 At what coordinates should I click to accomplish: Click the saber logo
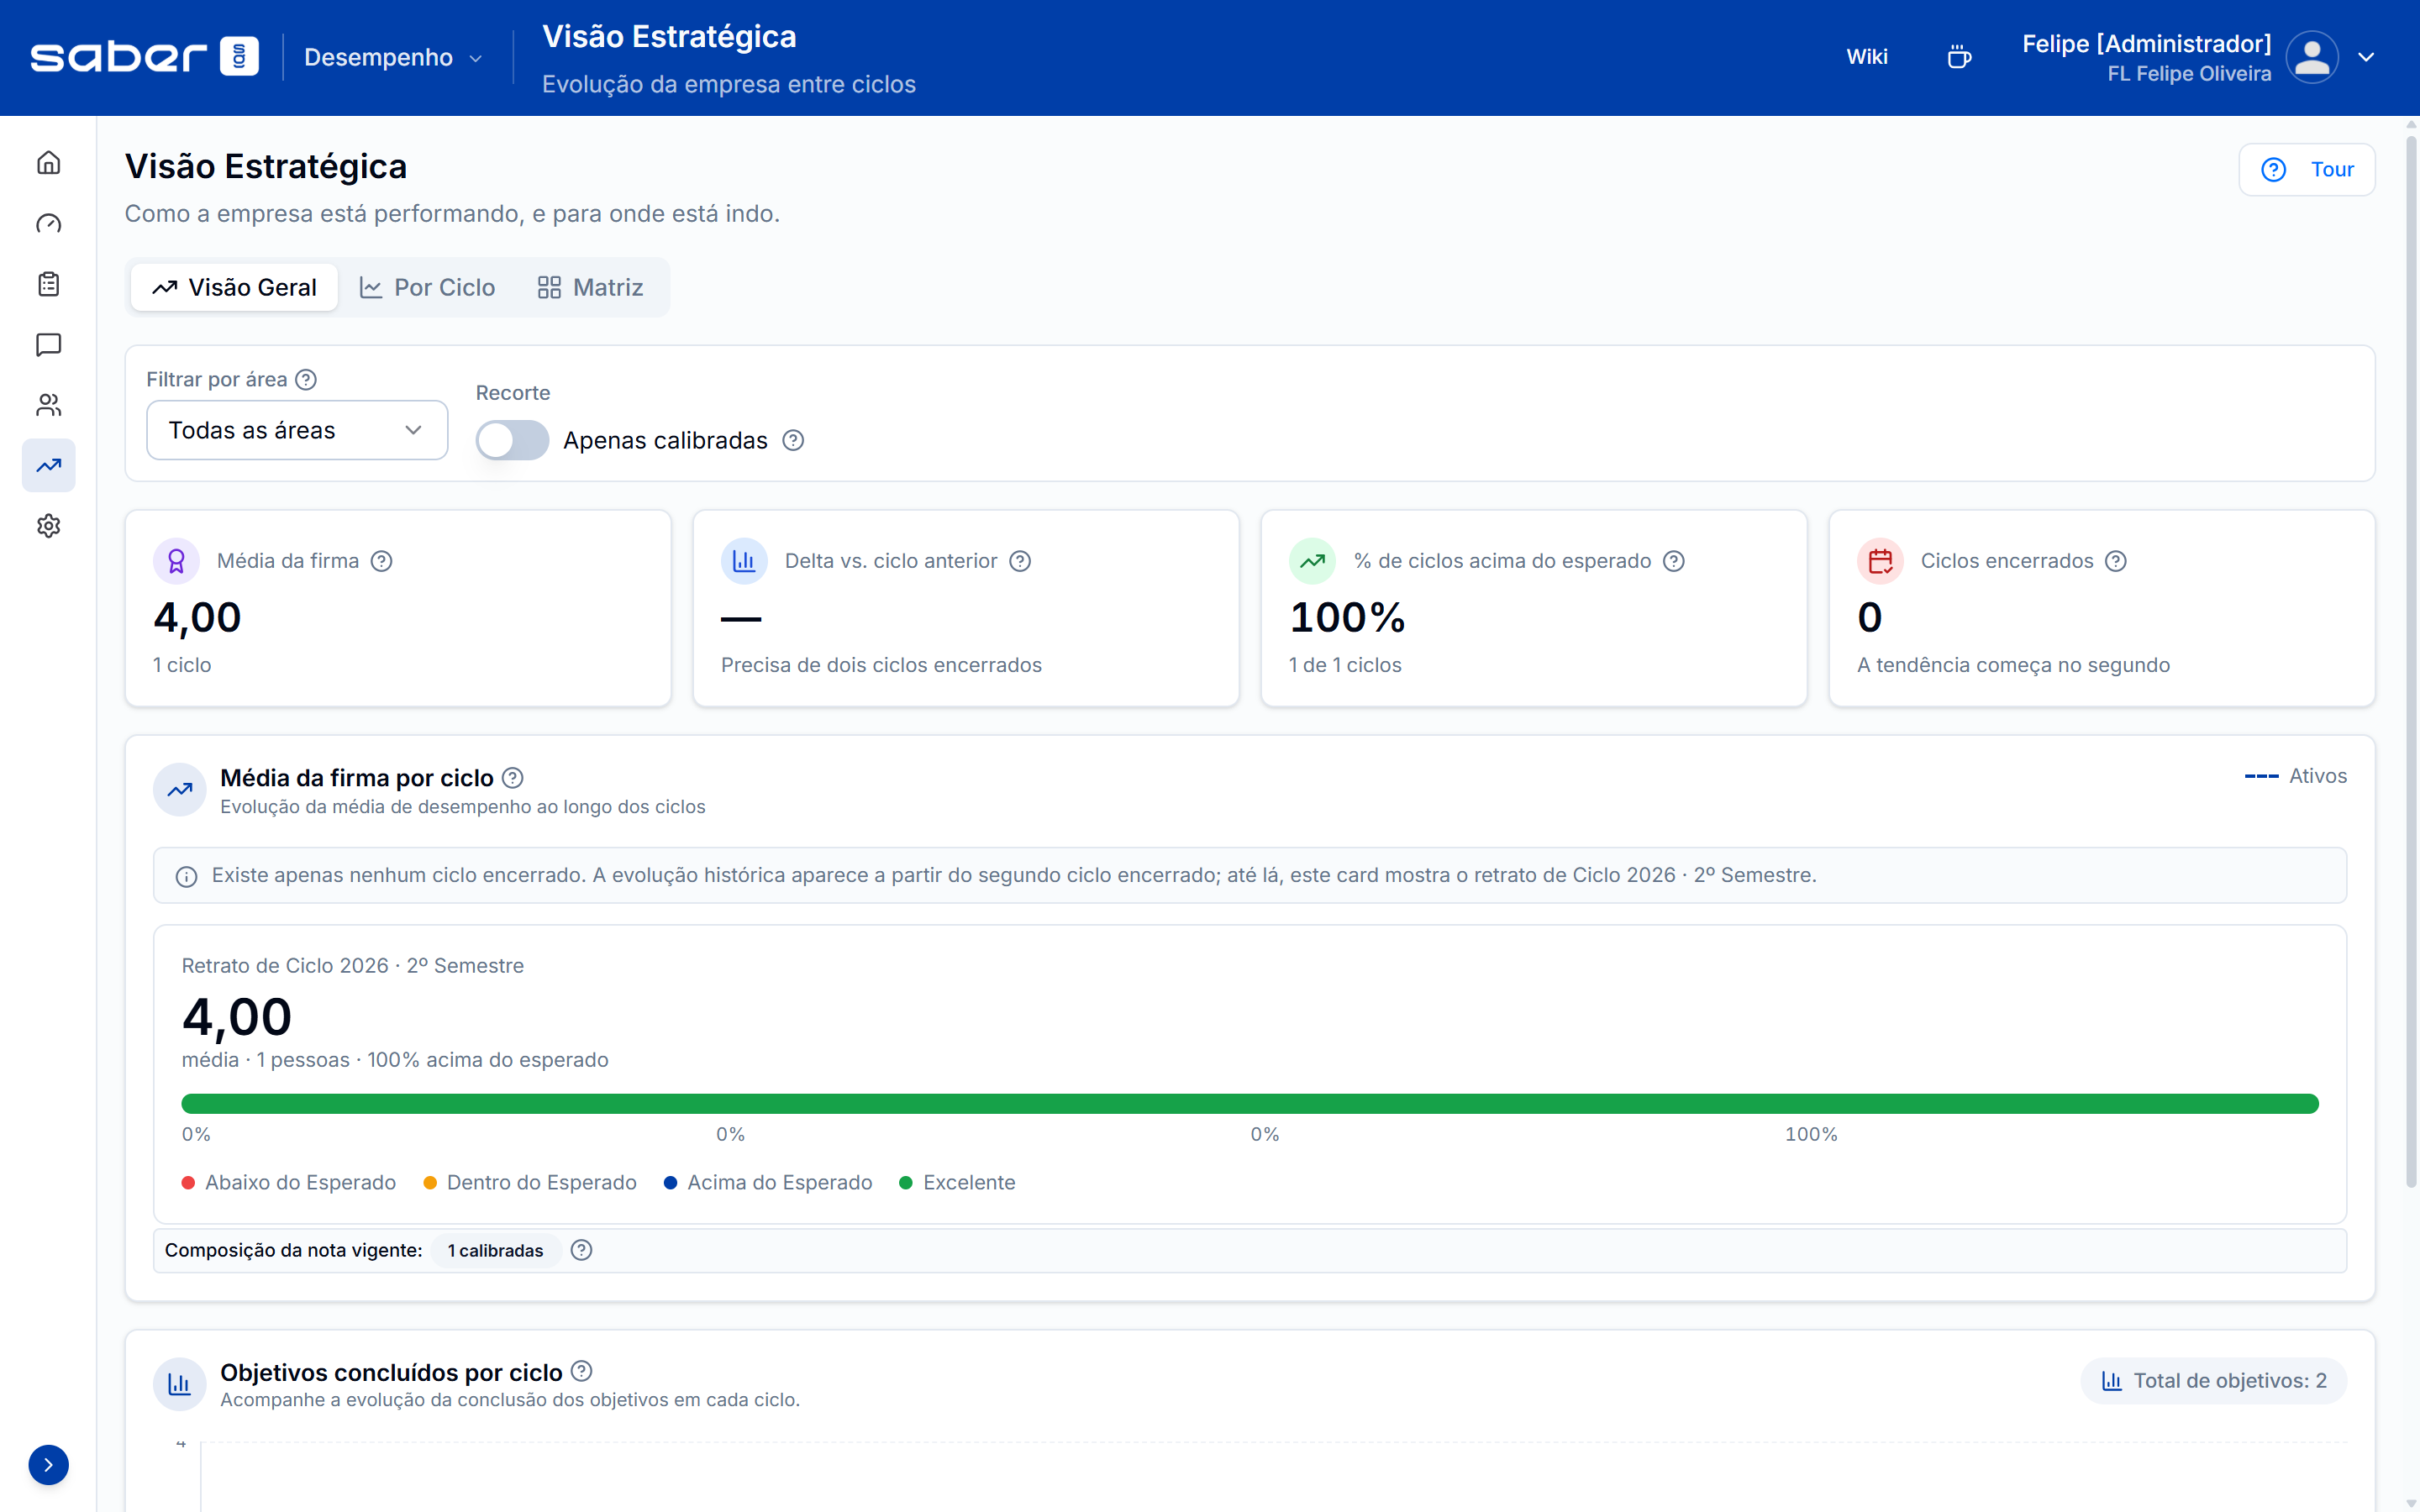(144, 57)
